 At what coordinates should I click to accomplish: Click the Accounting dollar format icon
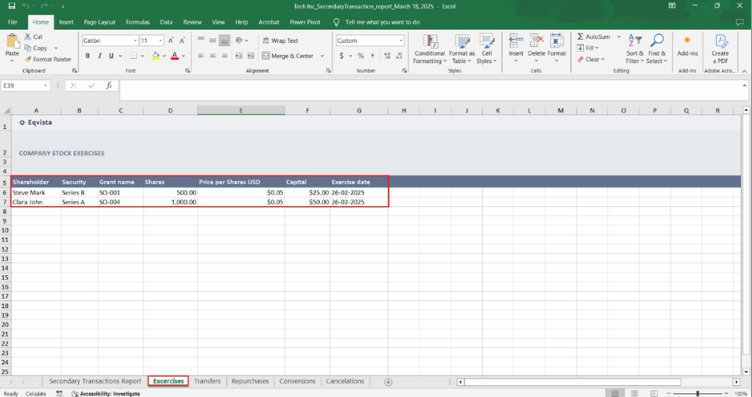point(341,56)
